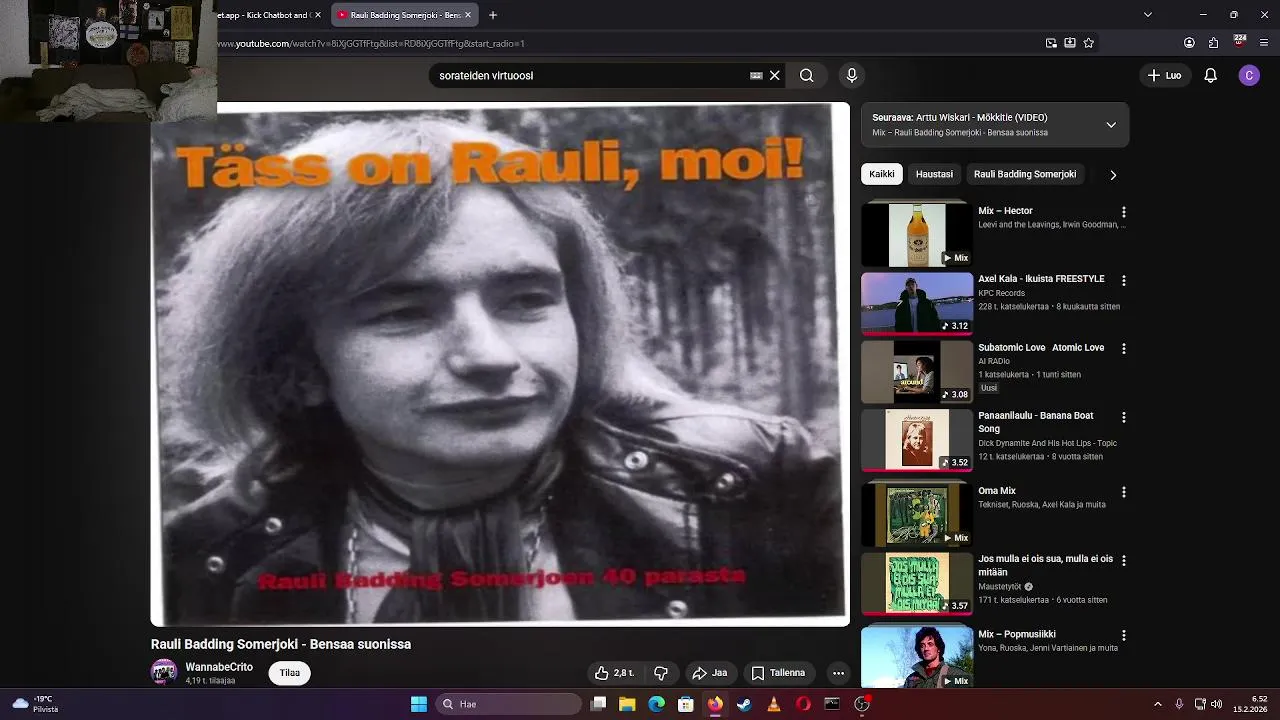Open the Oma Mix title link

tap(997, 491)
